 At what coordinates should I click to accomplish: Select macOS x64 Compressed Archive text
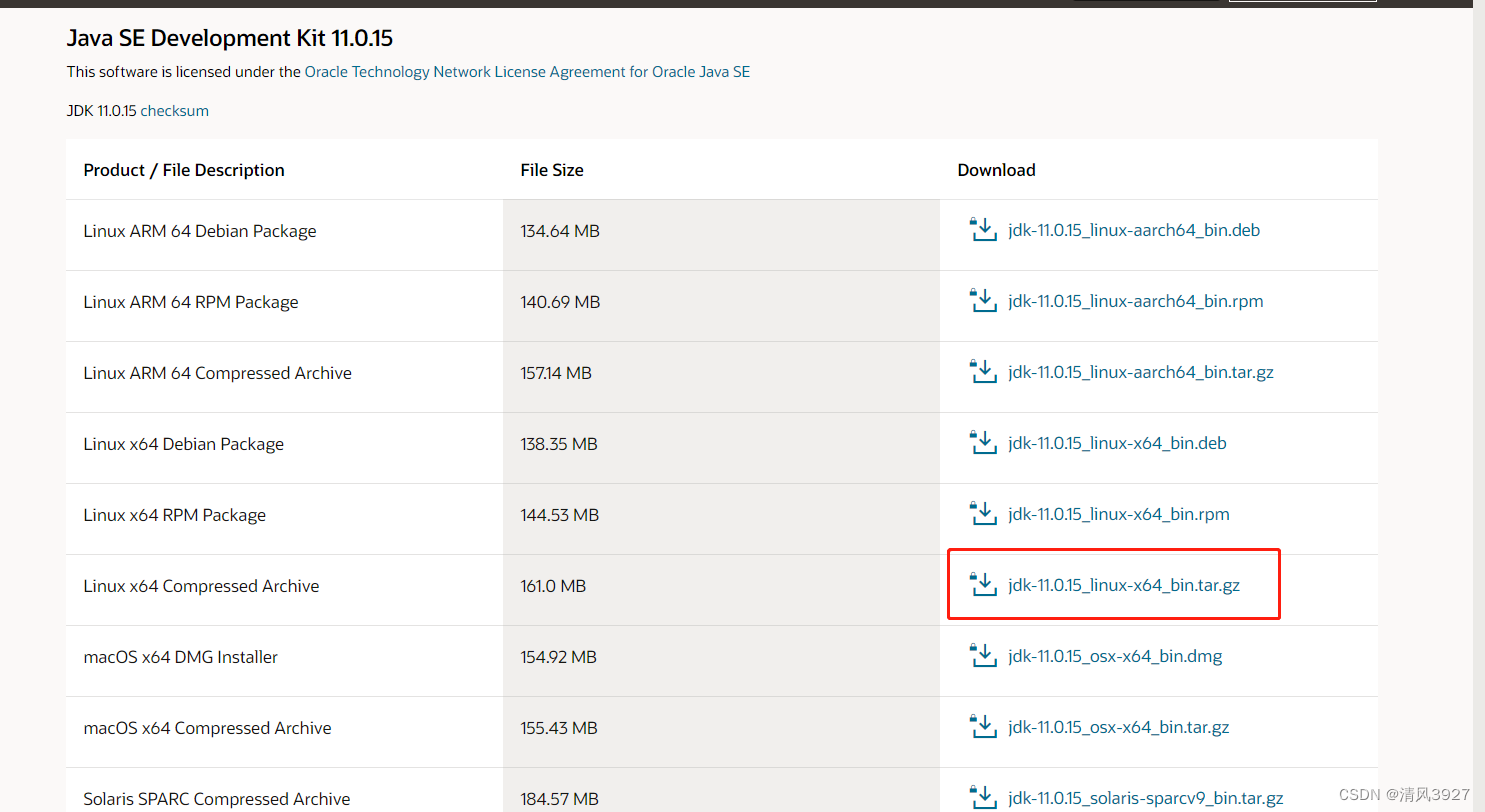point(207,728)
